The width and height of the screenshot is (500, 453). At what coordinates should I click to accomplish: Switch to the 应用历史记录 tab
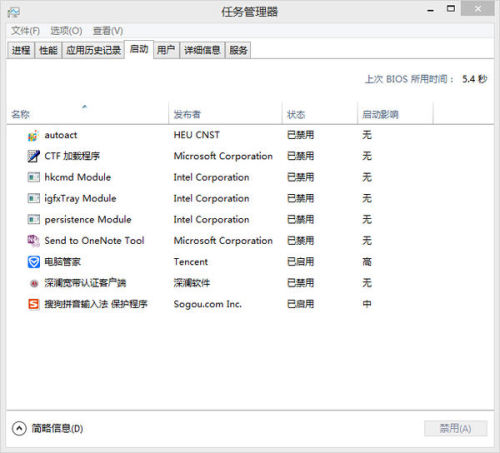[93, 50]
